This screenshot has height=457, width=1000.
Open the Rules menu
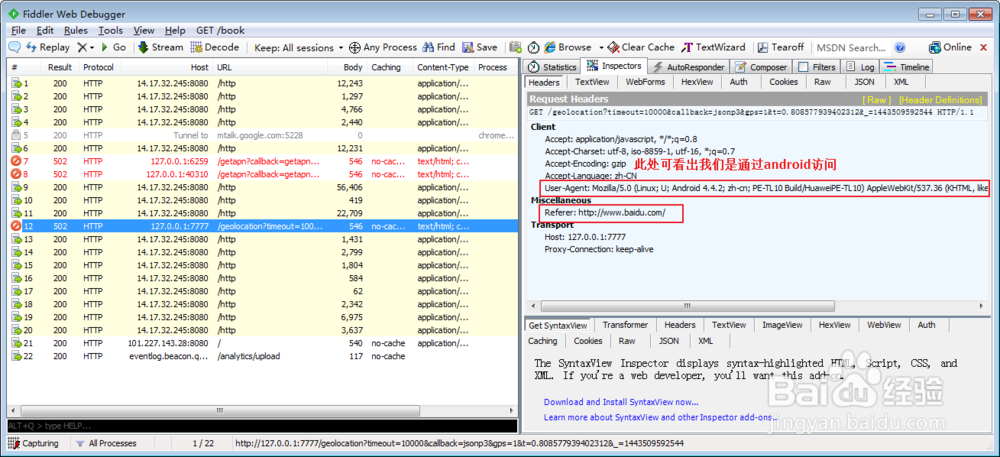(x=76, y=30)
